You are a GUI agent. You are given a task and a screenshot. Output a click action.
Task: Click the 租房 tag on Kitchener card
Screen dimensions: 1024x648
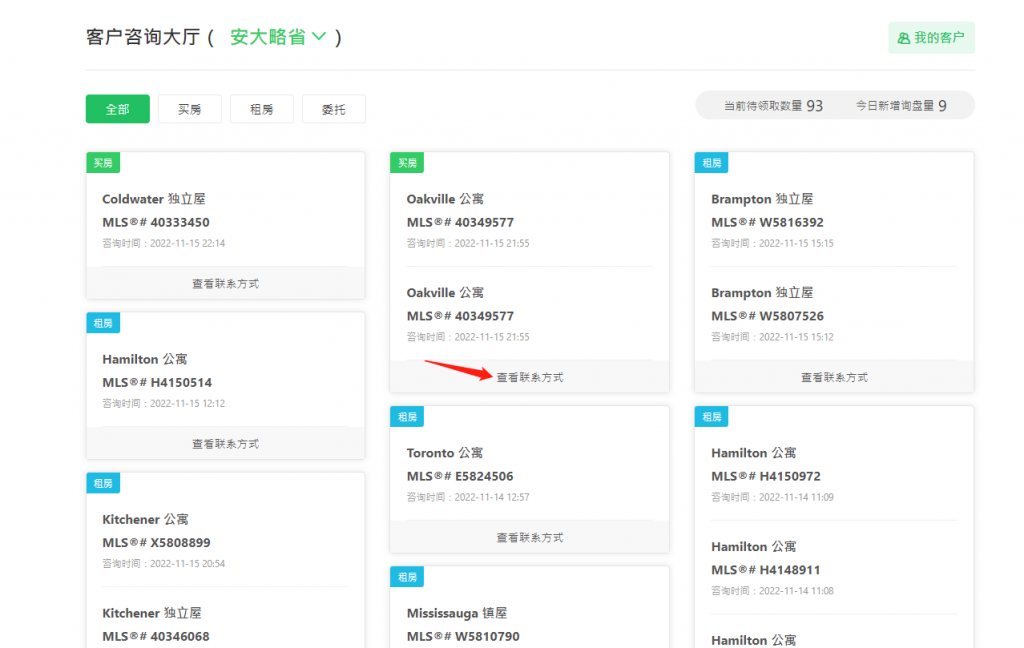pos(103,483)
